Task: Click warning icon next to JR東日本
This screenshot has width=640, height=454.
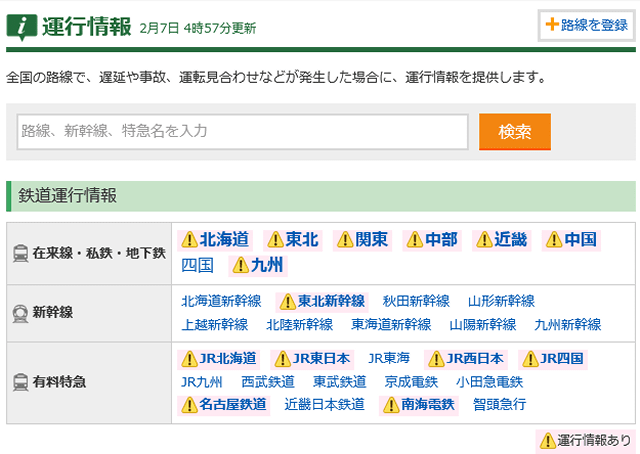Action: tap(283, 359)
